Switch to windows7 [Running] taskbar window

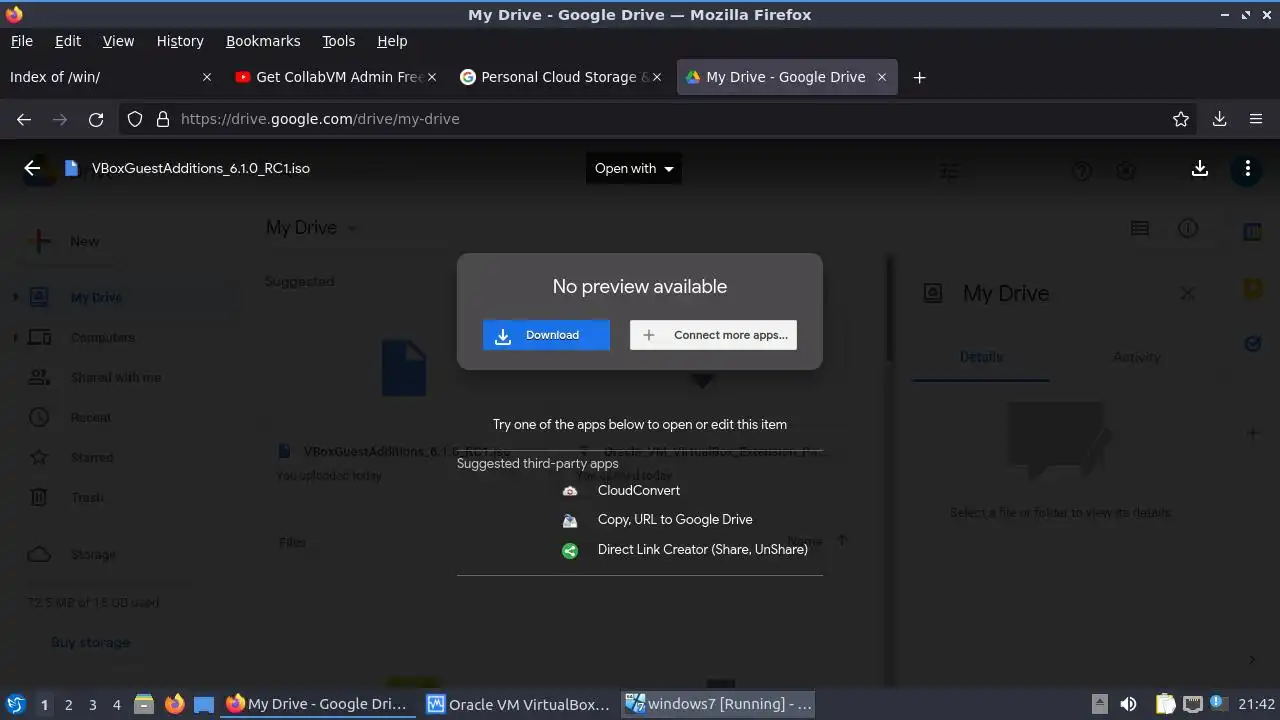719,704
